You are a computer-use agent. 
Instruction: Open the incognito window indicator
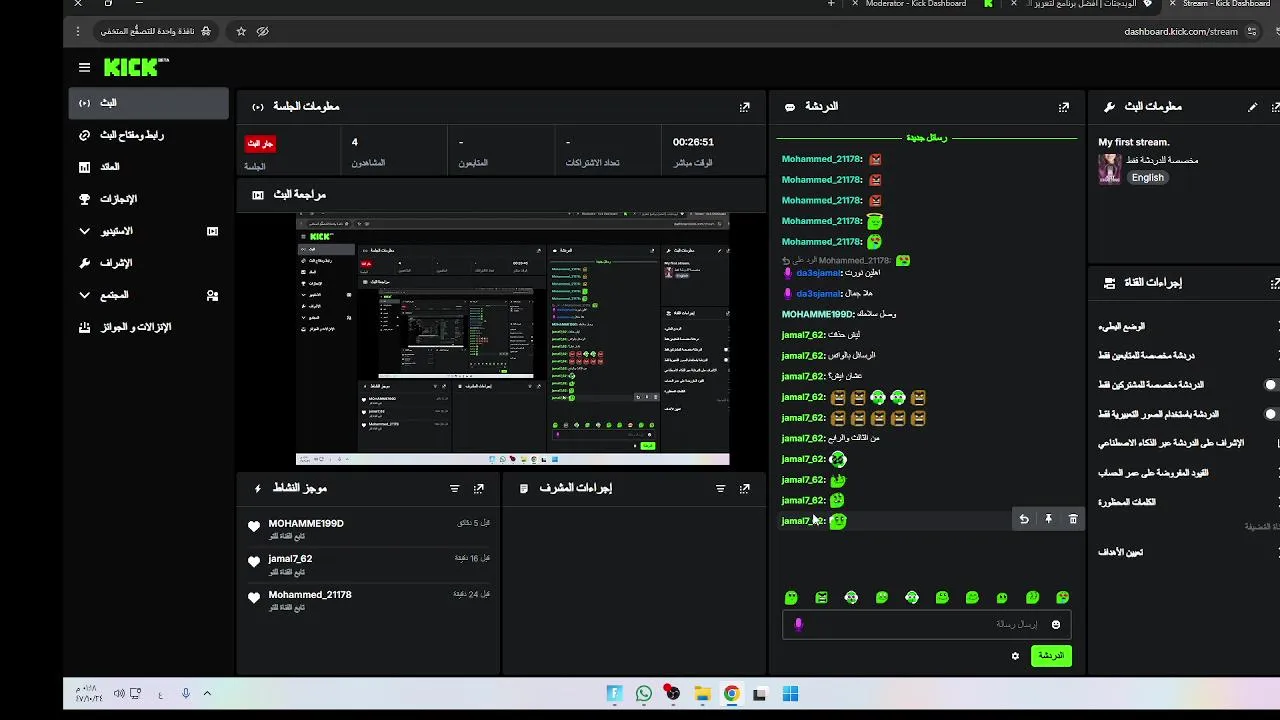pyautogui.click(x=155, y=31)
